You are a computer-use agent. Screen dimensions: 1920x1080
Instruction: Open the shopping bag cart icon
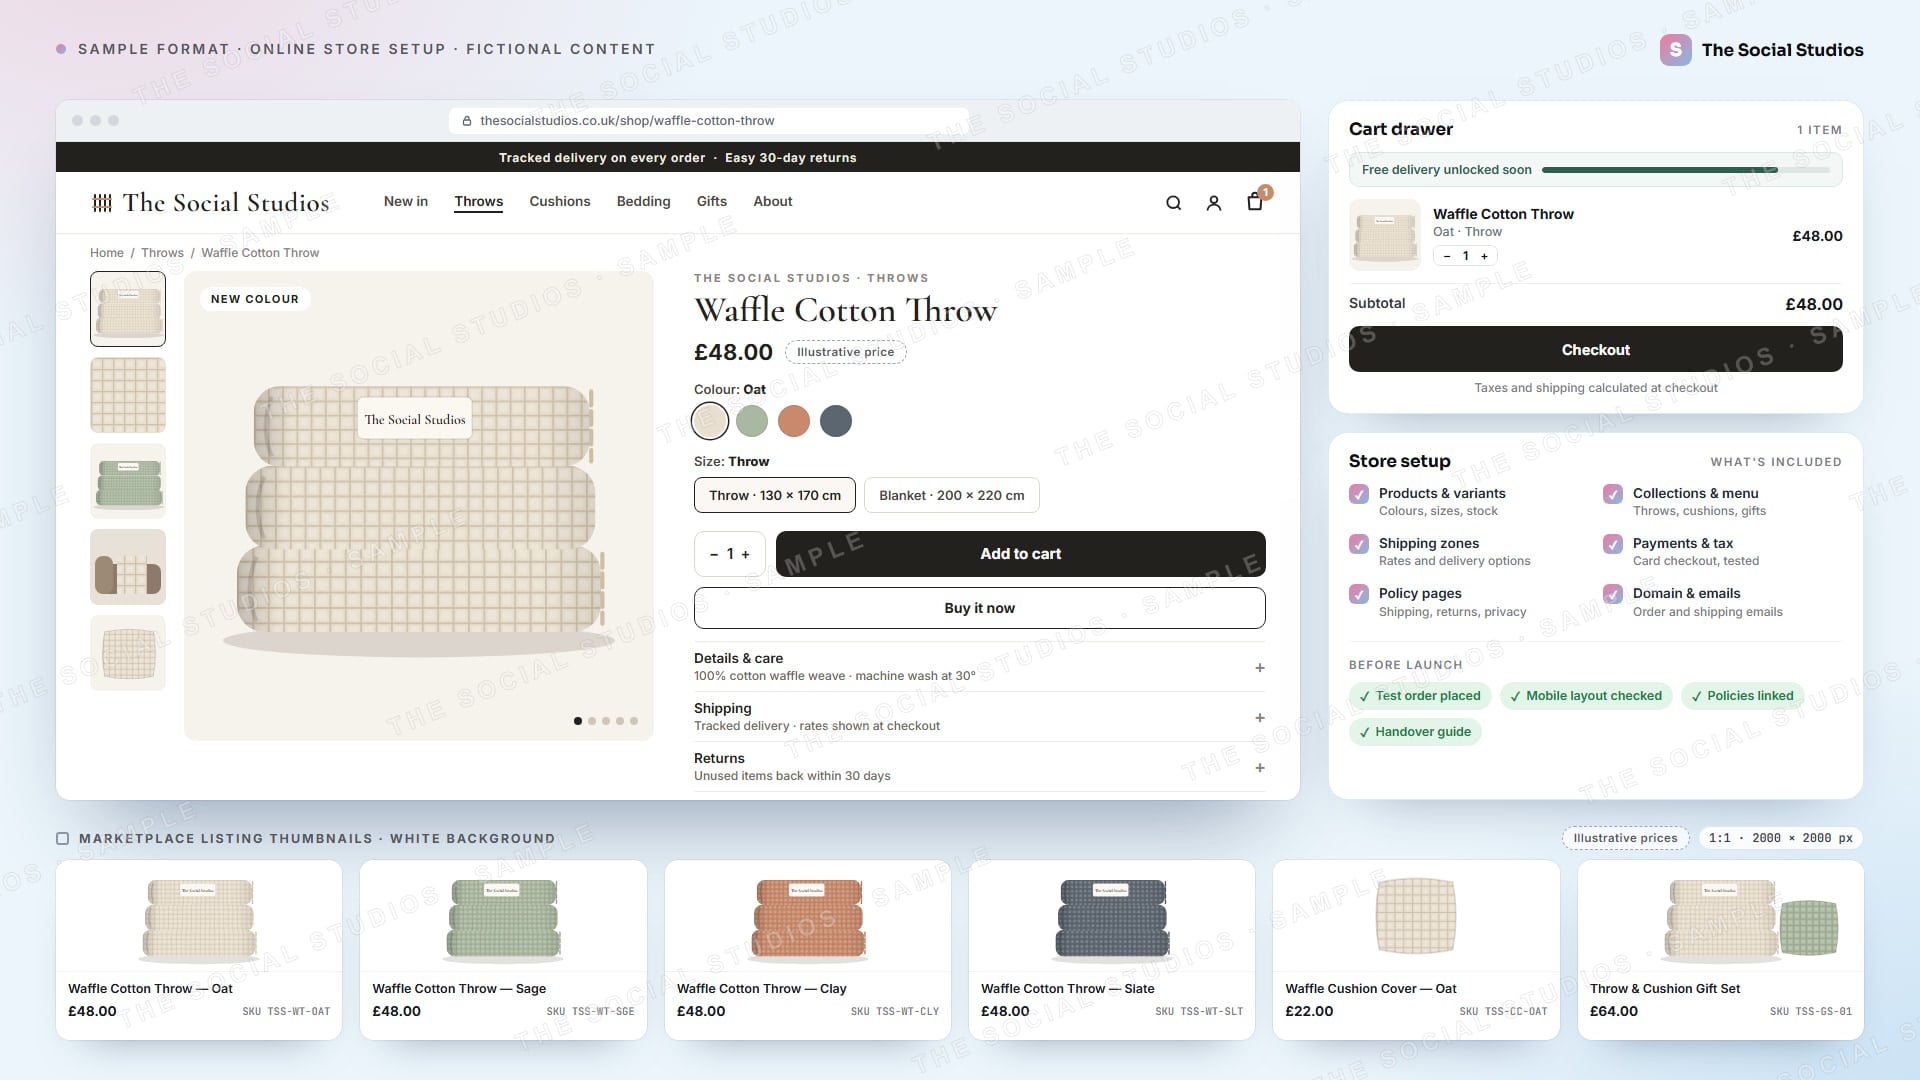[x=1255, y=202]
